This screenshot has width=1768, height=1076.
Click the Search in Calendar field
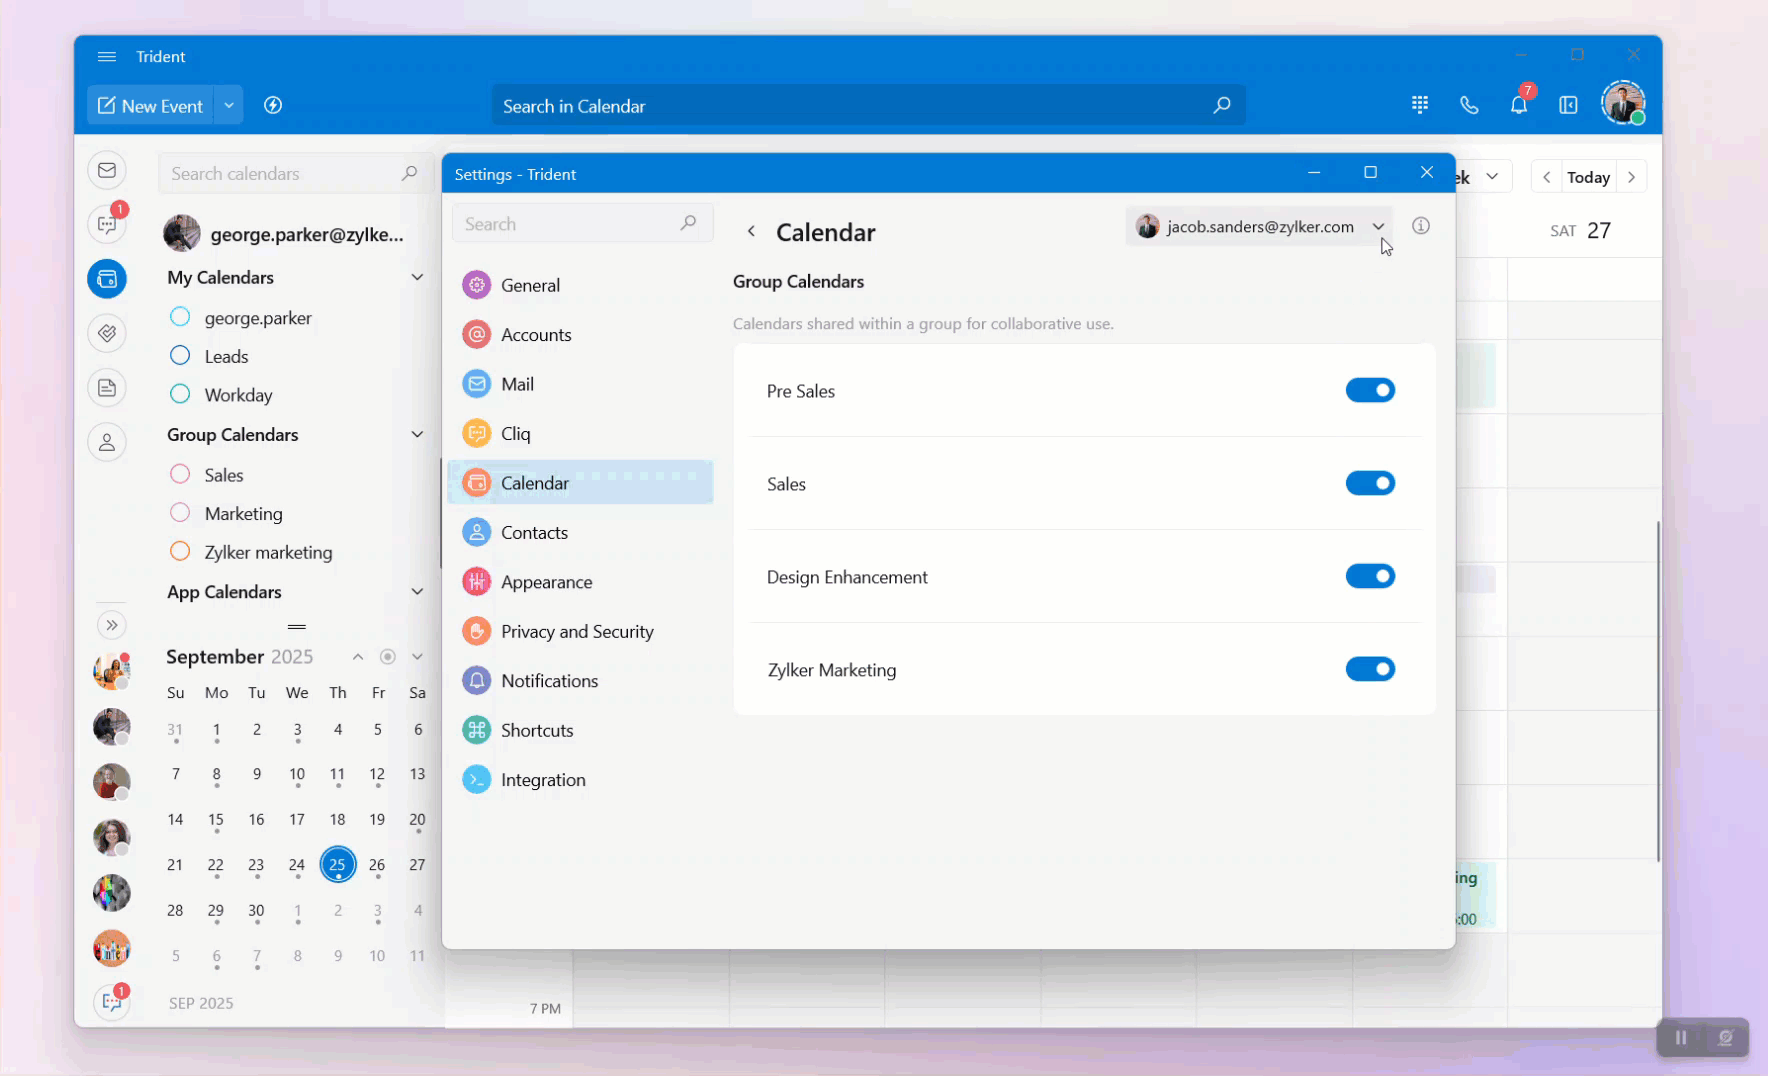pyautogui.click(x=850, y=106)
